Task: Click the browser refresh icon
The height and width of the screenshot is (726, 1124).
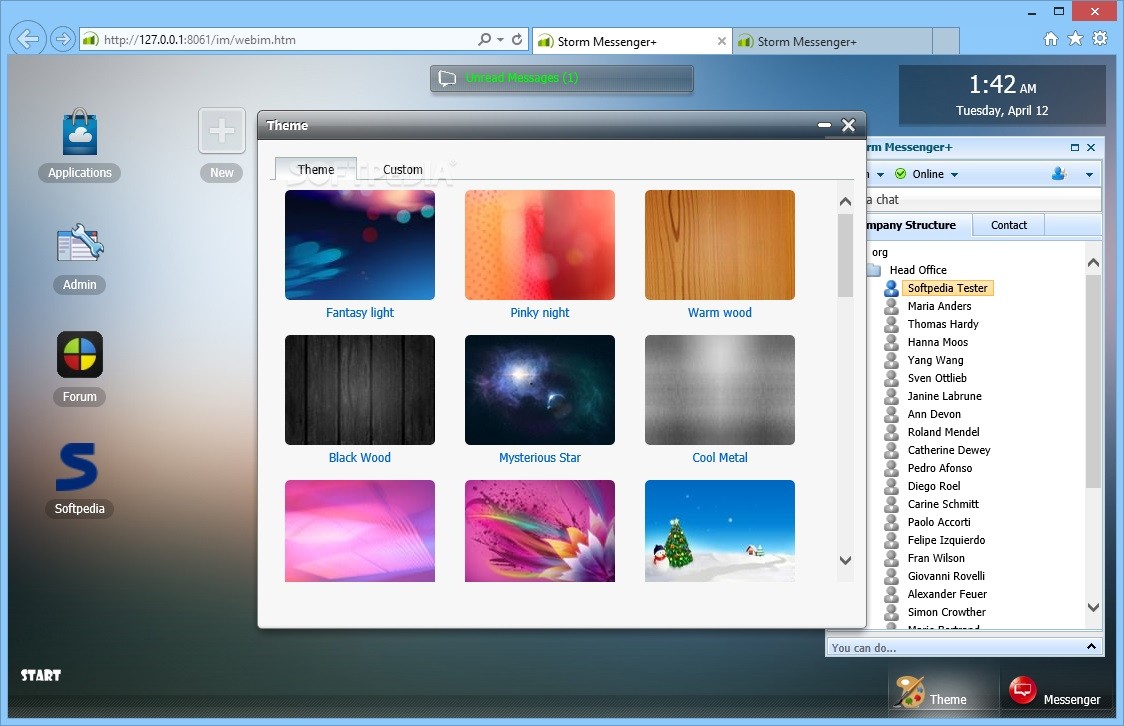Action: click(517, 39)
